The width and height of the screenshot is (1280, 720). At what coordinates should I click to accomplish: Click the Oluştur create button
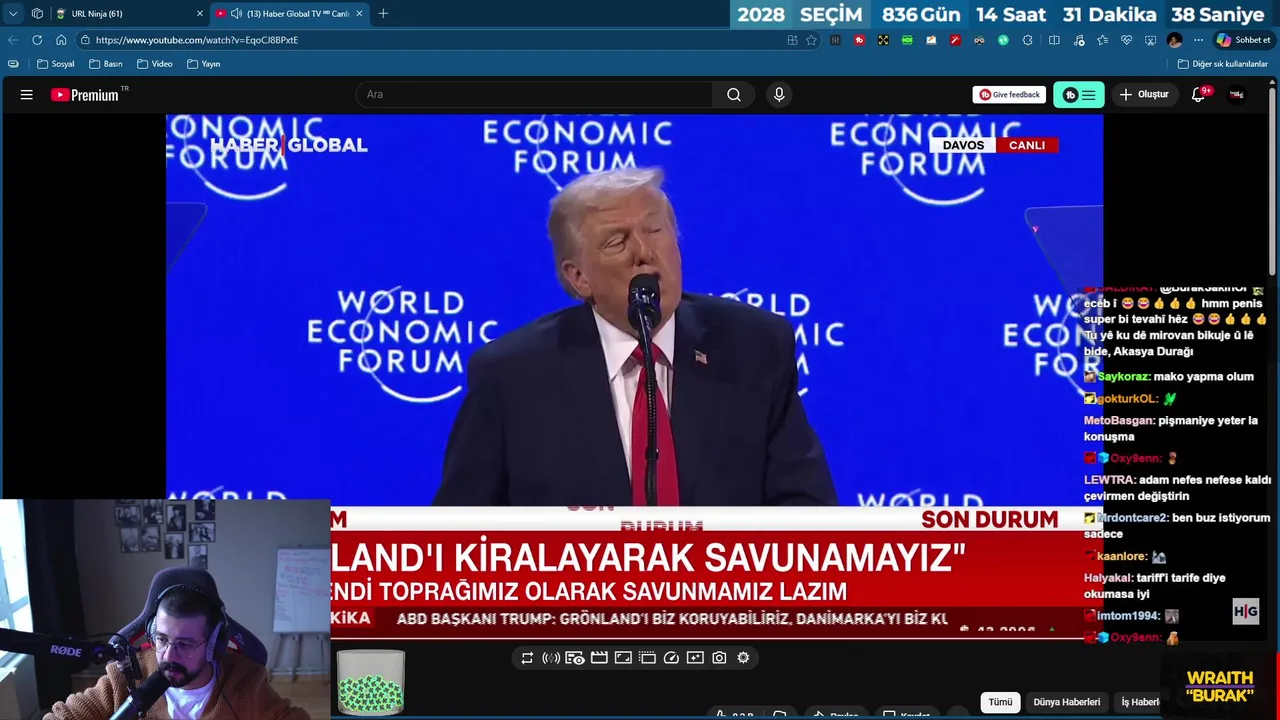point(1144,95)
